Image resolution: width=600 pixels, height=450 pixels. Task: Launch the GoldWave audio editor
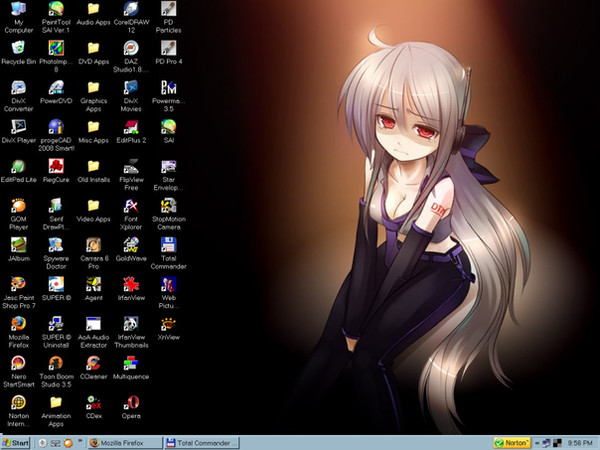[x=131, y=245]
